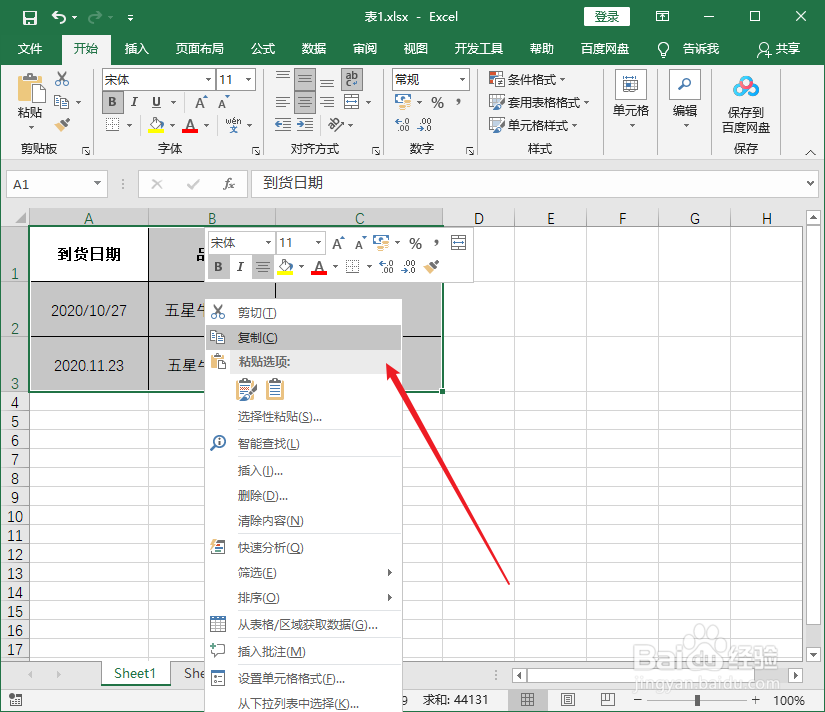This screenshot has width=825, height=712.
Task: Open 套用表格格式 table format dropdown
Action: [x=539, y=102]
